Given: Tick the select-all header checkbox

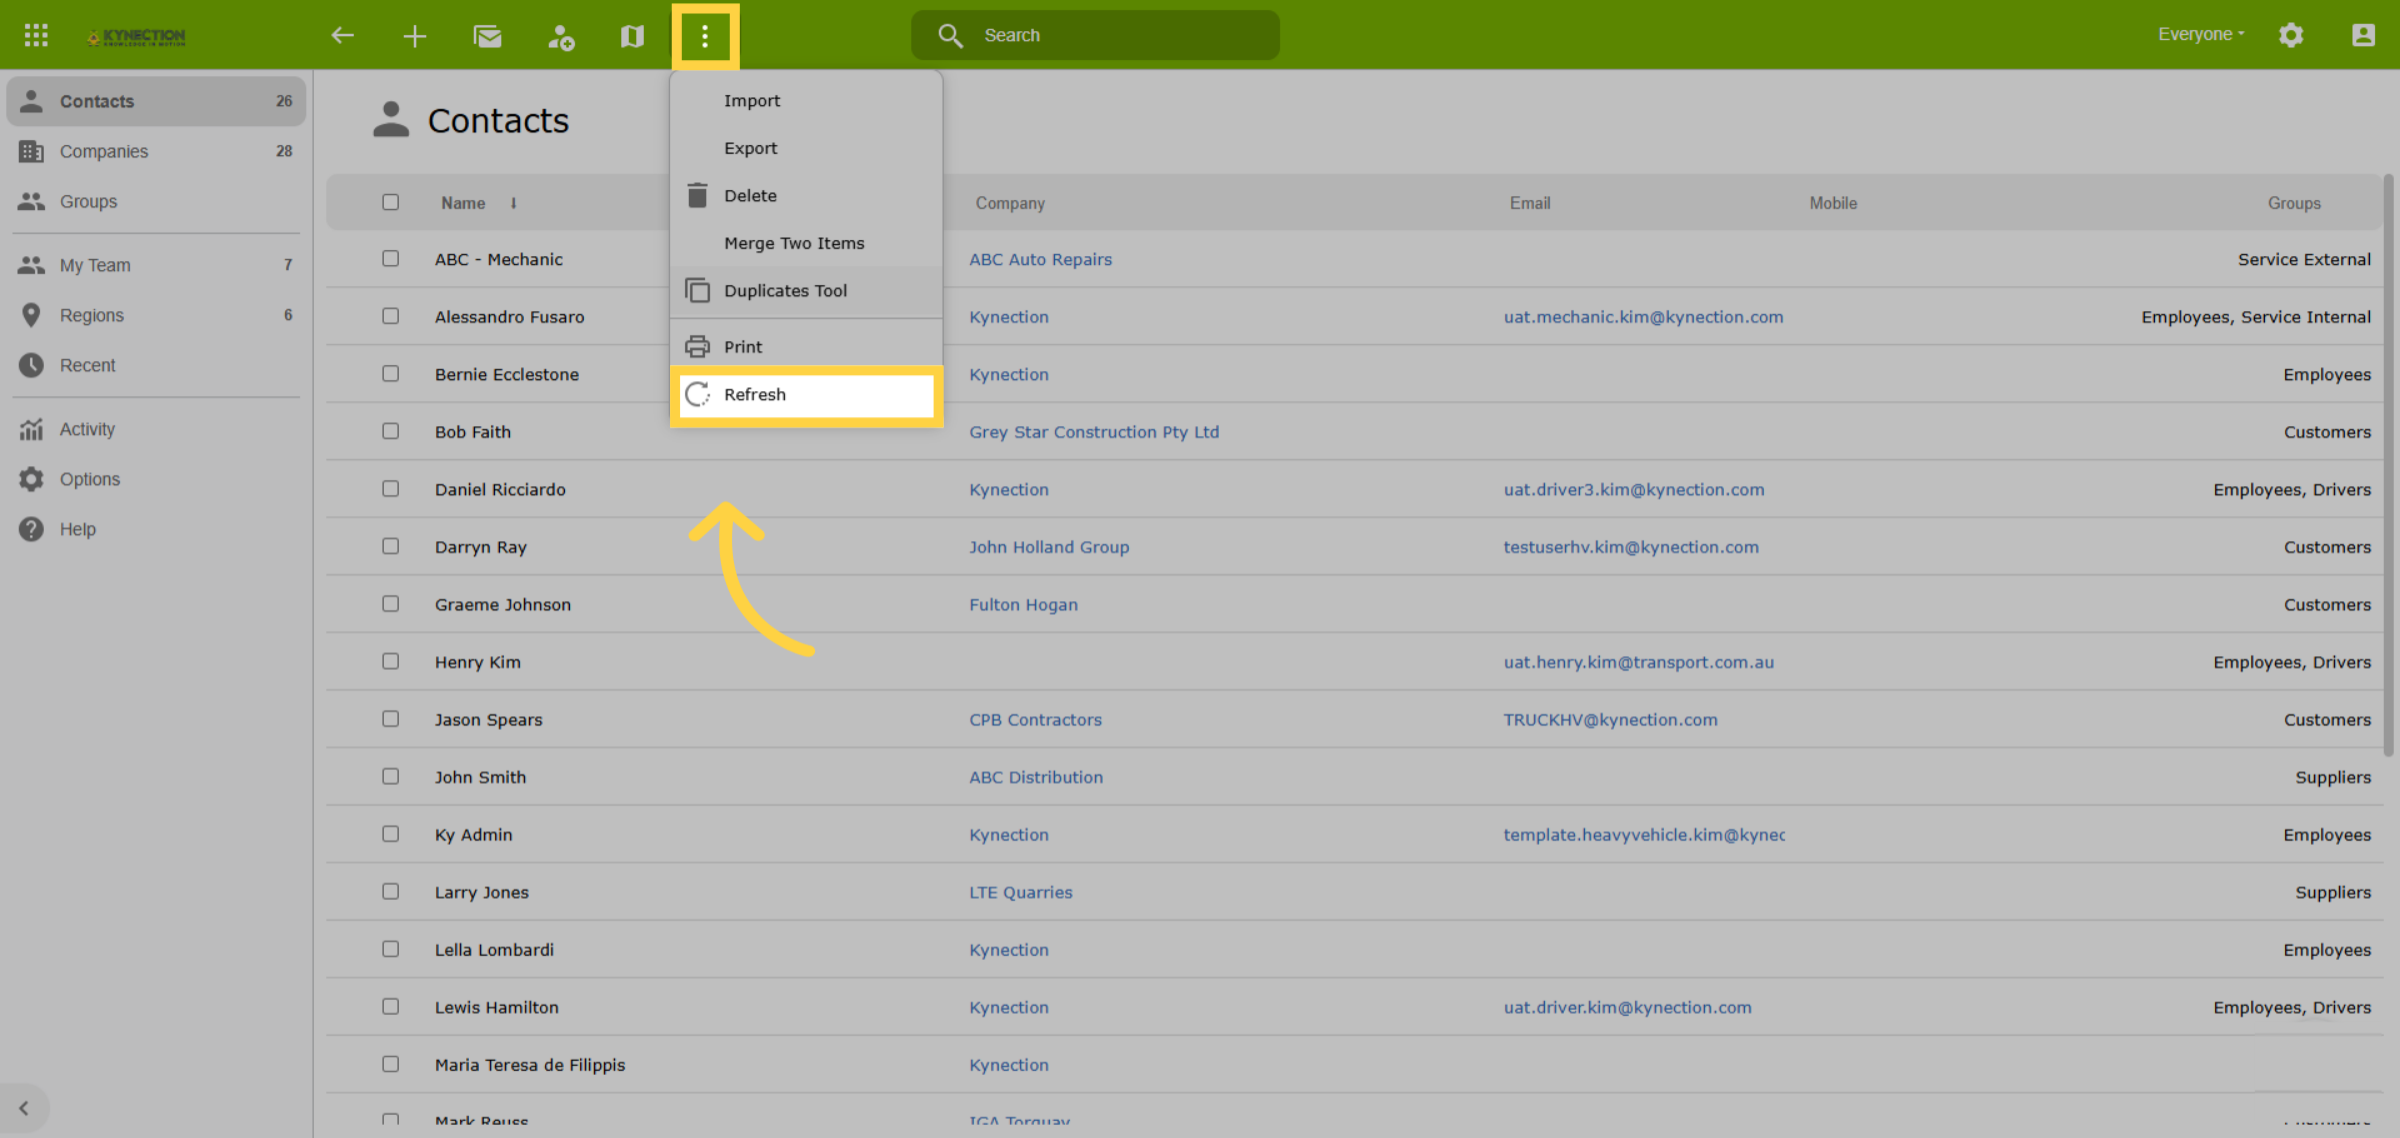Looking at the screenshot, I should click(390, 202).
